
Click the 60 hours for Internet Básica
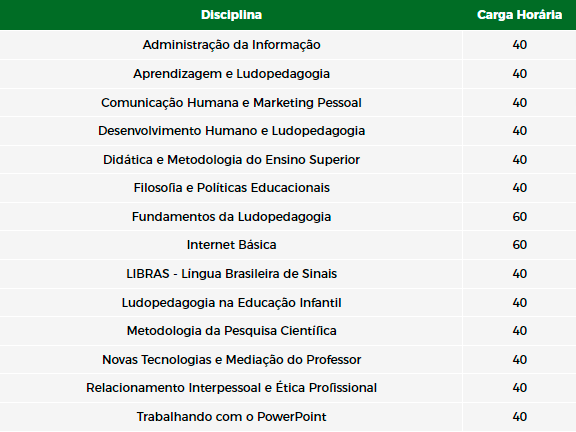[x=520, y=245]
